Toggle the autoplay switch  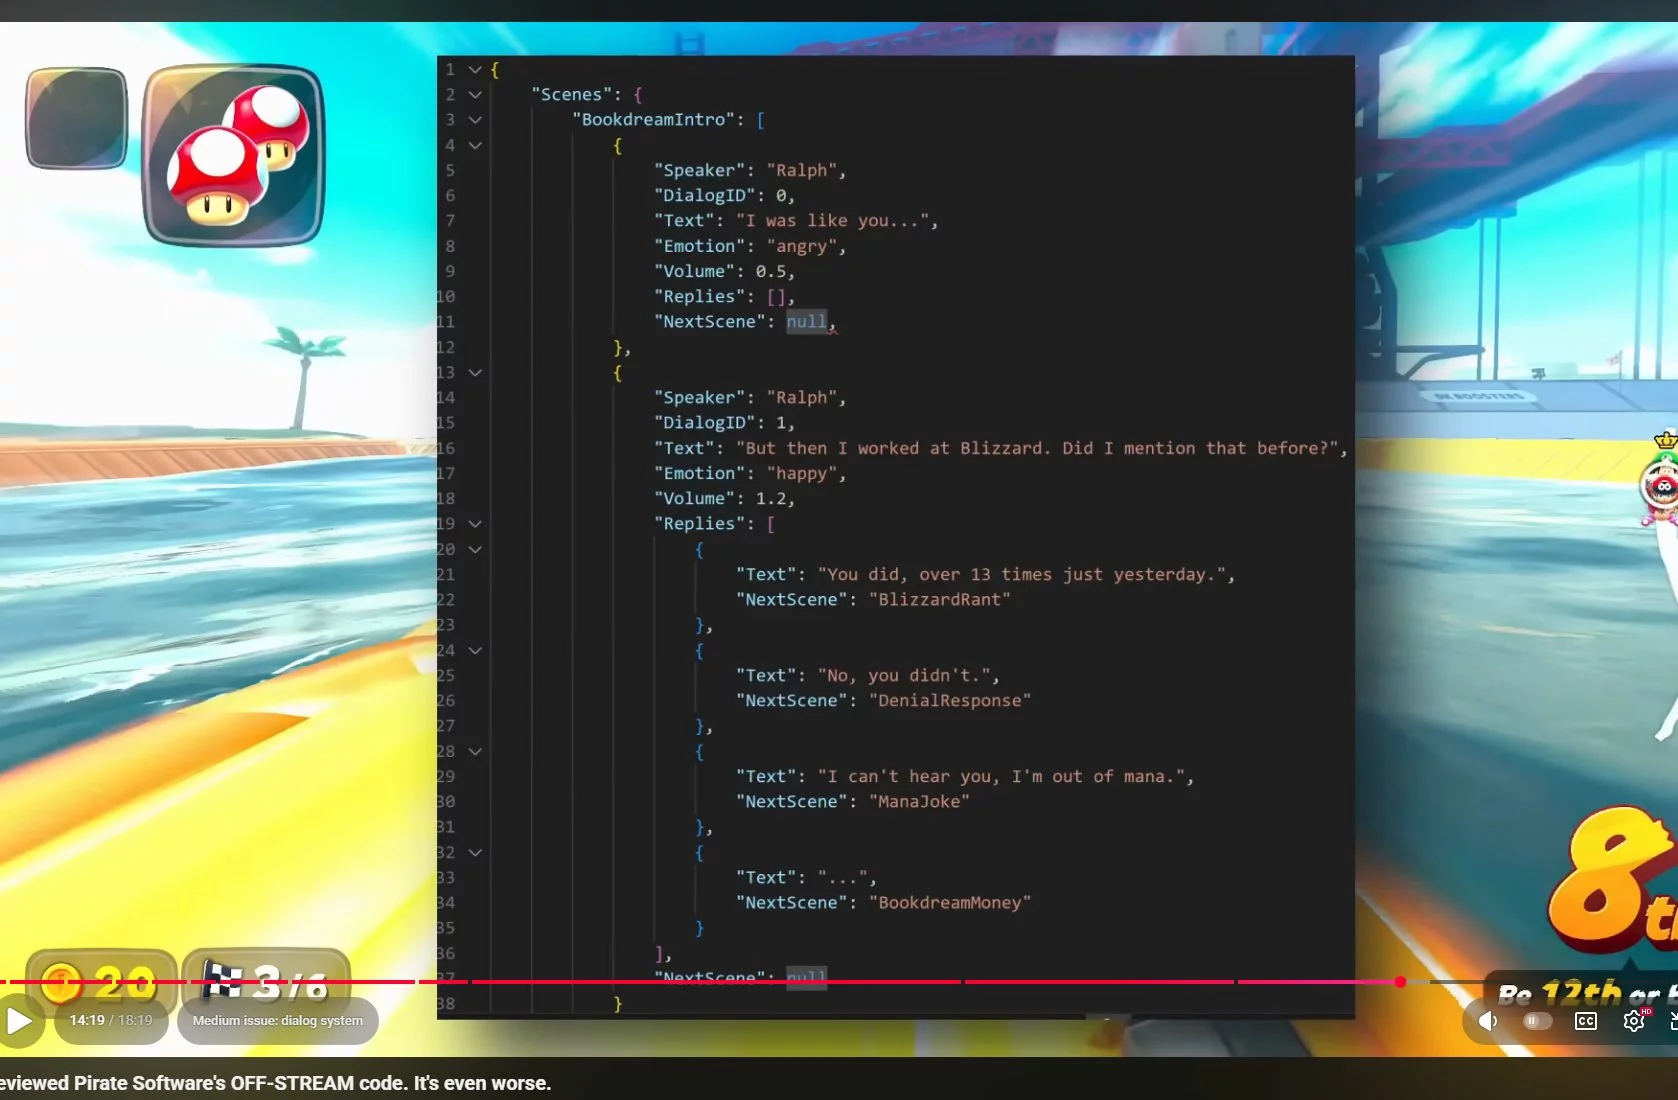pyautogui.click(x=1537, y=1021)
